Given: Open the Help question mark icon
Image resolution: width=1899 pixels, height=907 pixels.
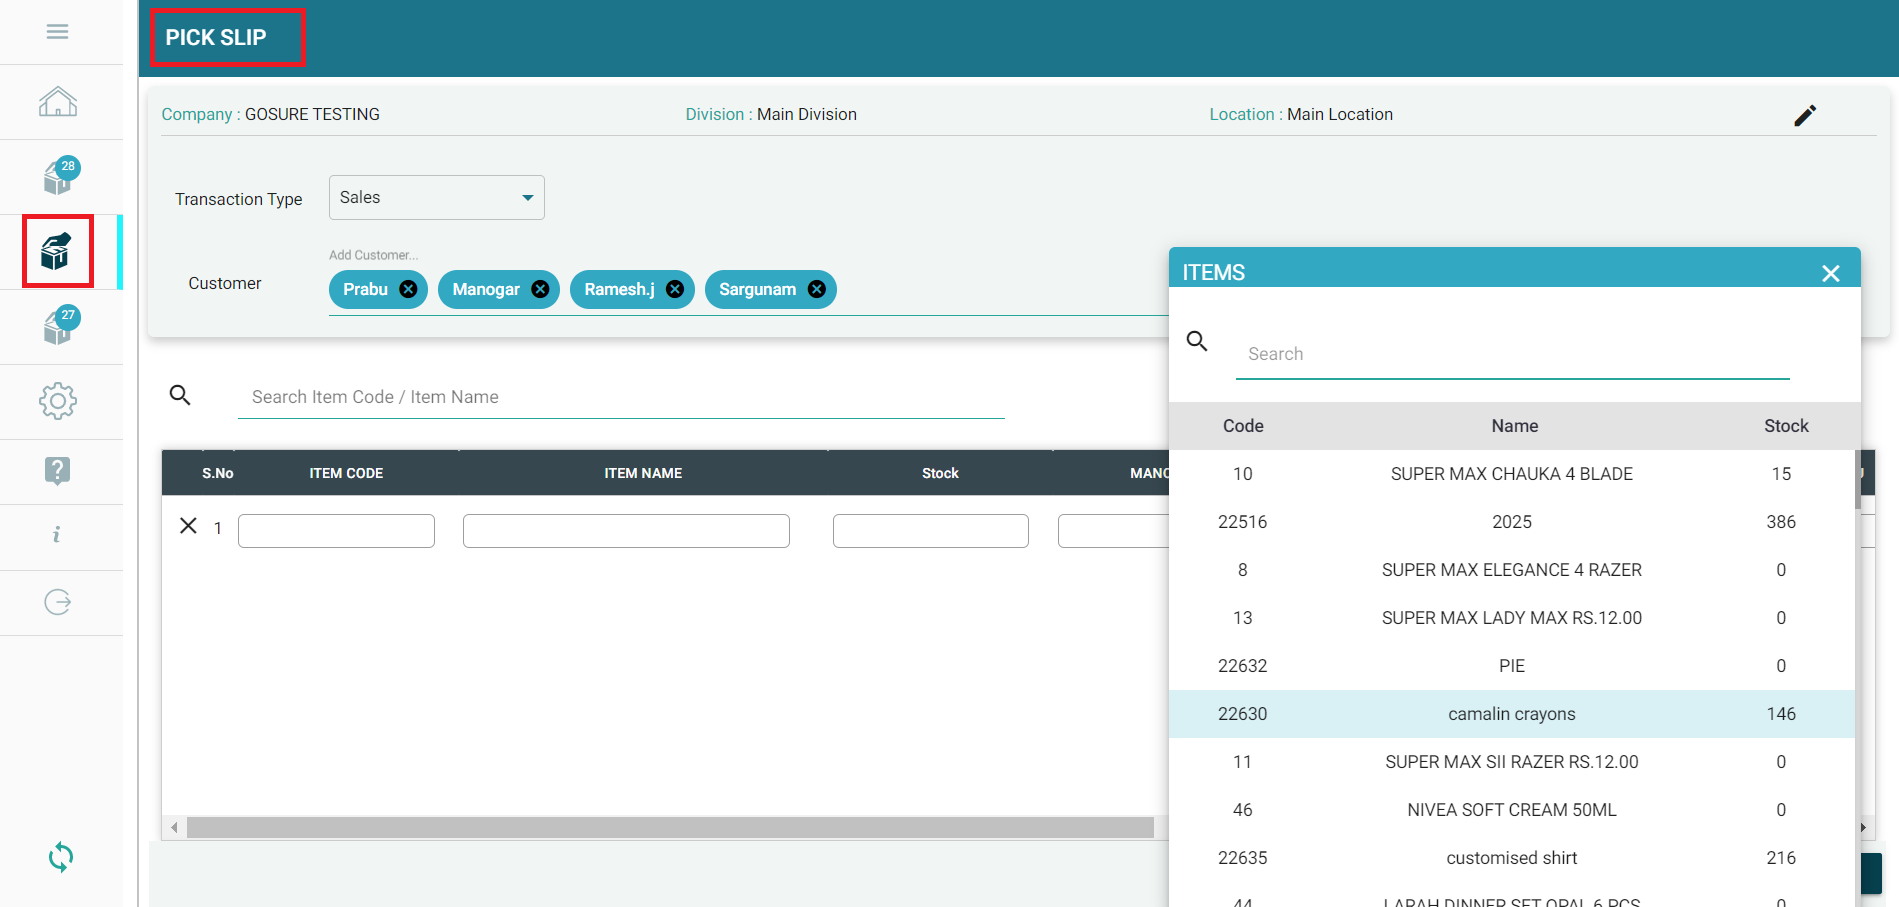Looking at the screenshot, I should [x=58, y=470].
